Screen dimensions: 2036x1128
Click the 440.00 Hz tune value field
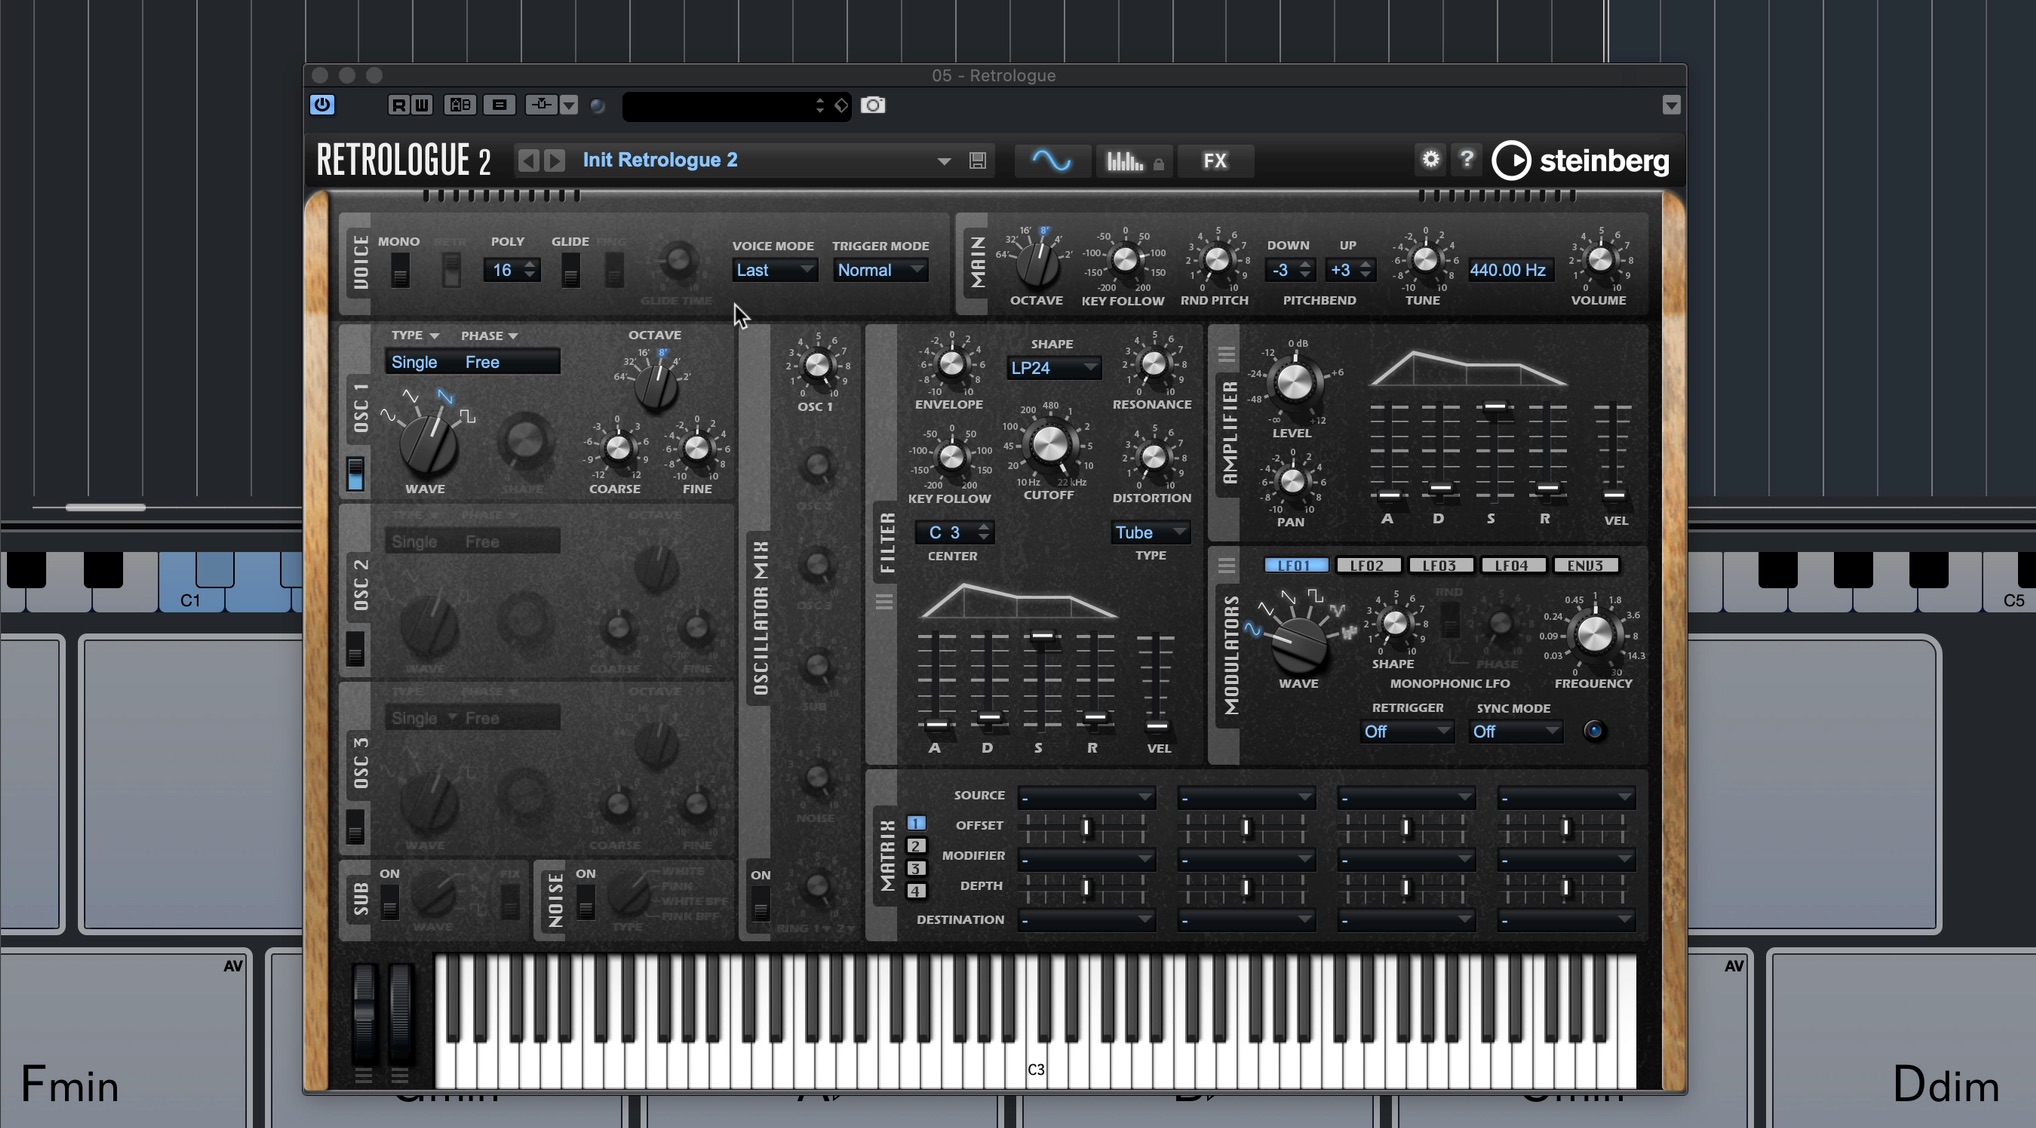tap(1508, 270)
